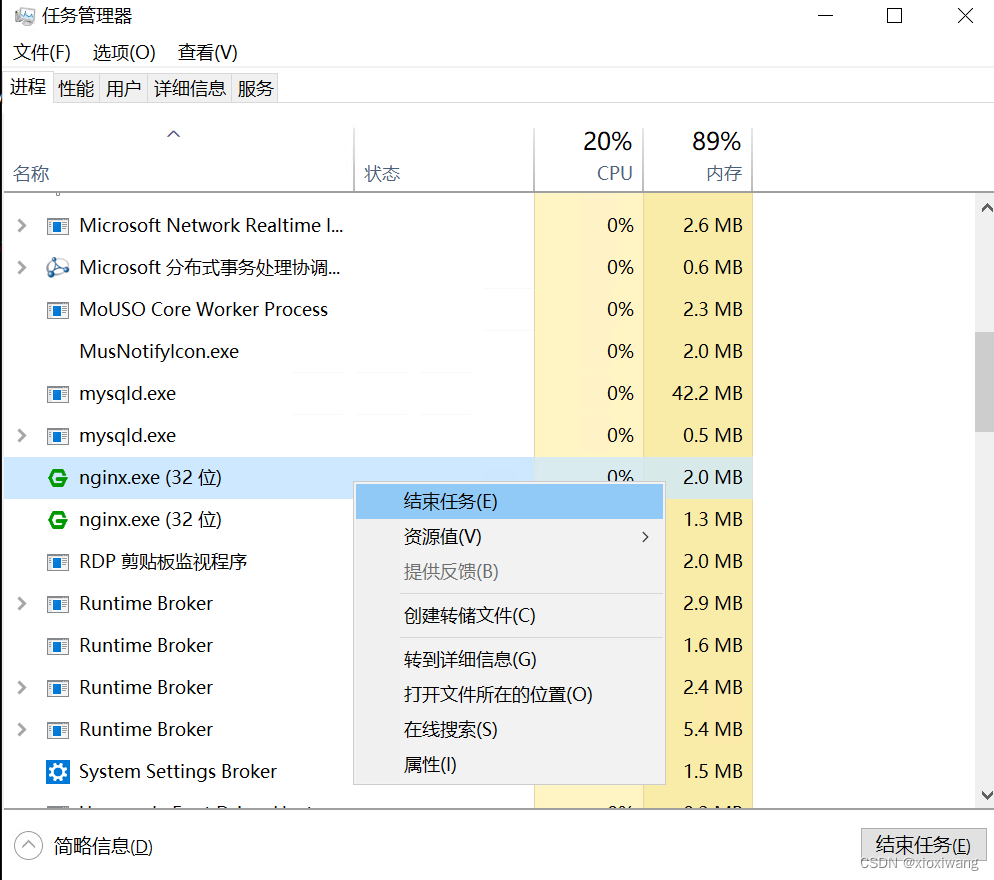Choose 属性(I) in the context menu
994x880 pixels.
(x=509, y=765)
